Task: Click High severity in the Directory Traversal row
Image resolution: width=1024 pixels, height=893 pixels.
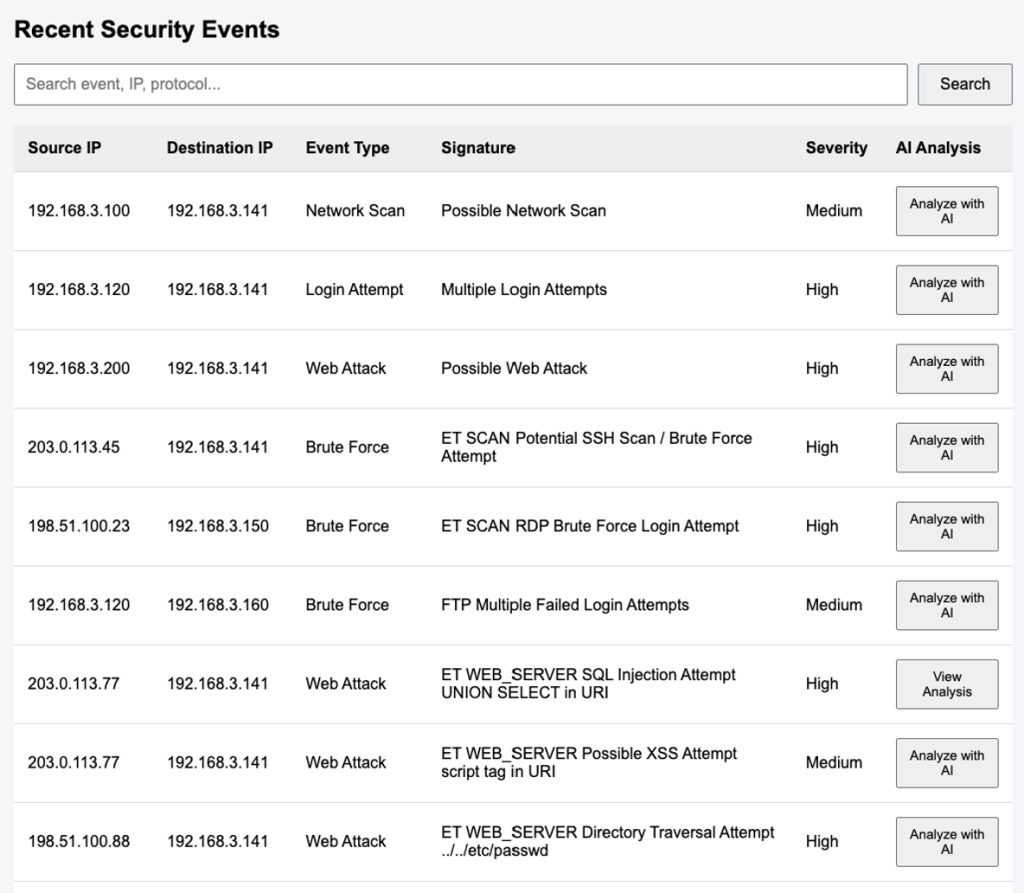Action: click(x=822, y=841)
